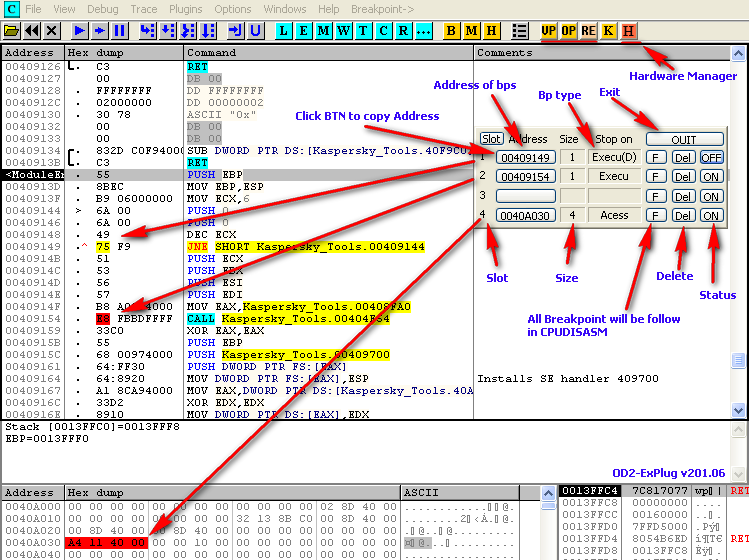
Task: Restart program with the rewind icon
Action: (32, 31)
